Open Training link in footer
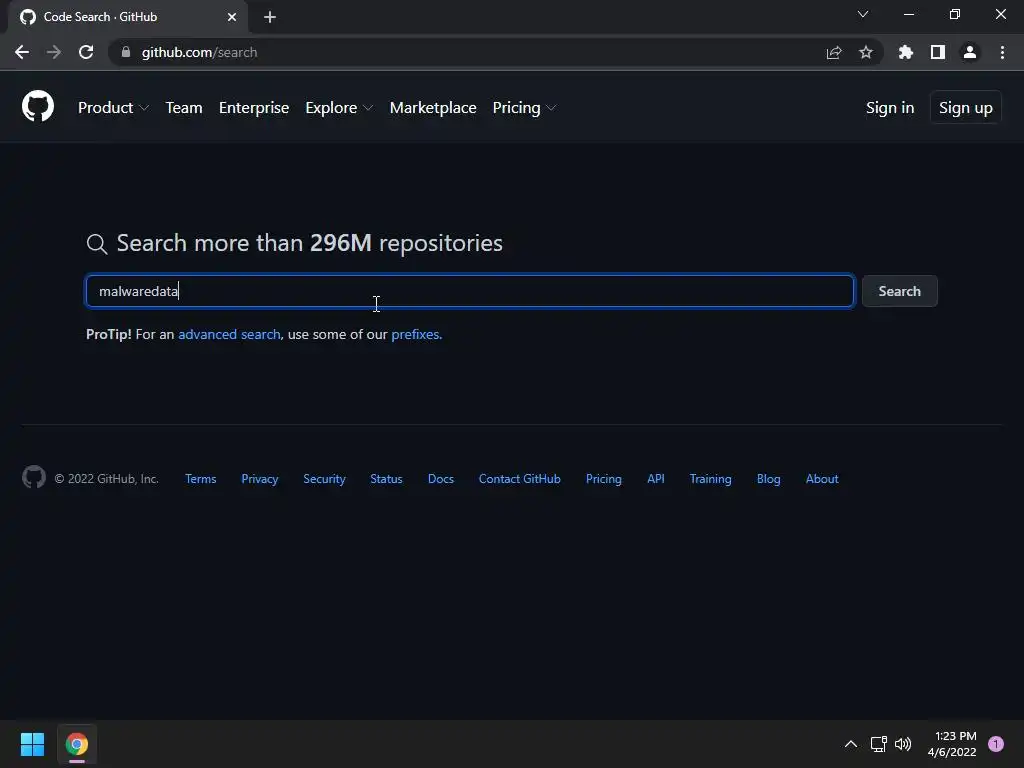This screenshot has width=1024, height=768. click(711, 479)
